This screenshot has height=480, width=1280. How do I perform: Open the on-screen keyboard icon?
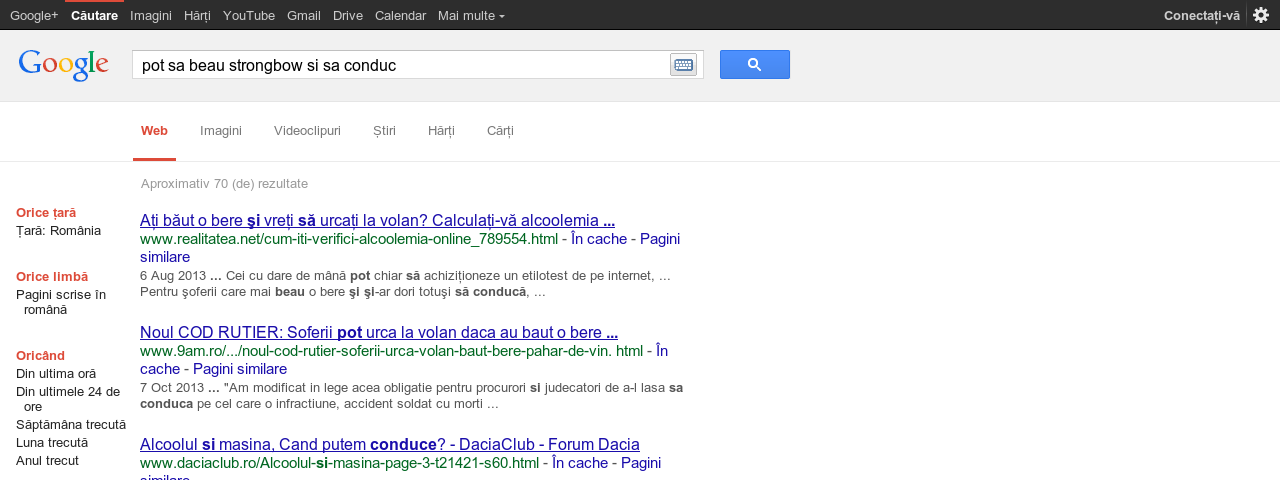click(684, 65)
